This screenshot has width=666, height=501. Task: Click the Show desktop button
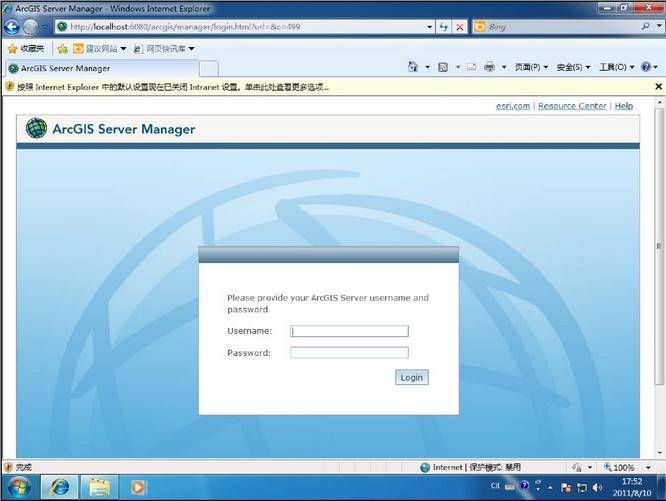click(662, 487)
